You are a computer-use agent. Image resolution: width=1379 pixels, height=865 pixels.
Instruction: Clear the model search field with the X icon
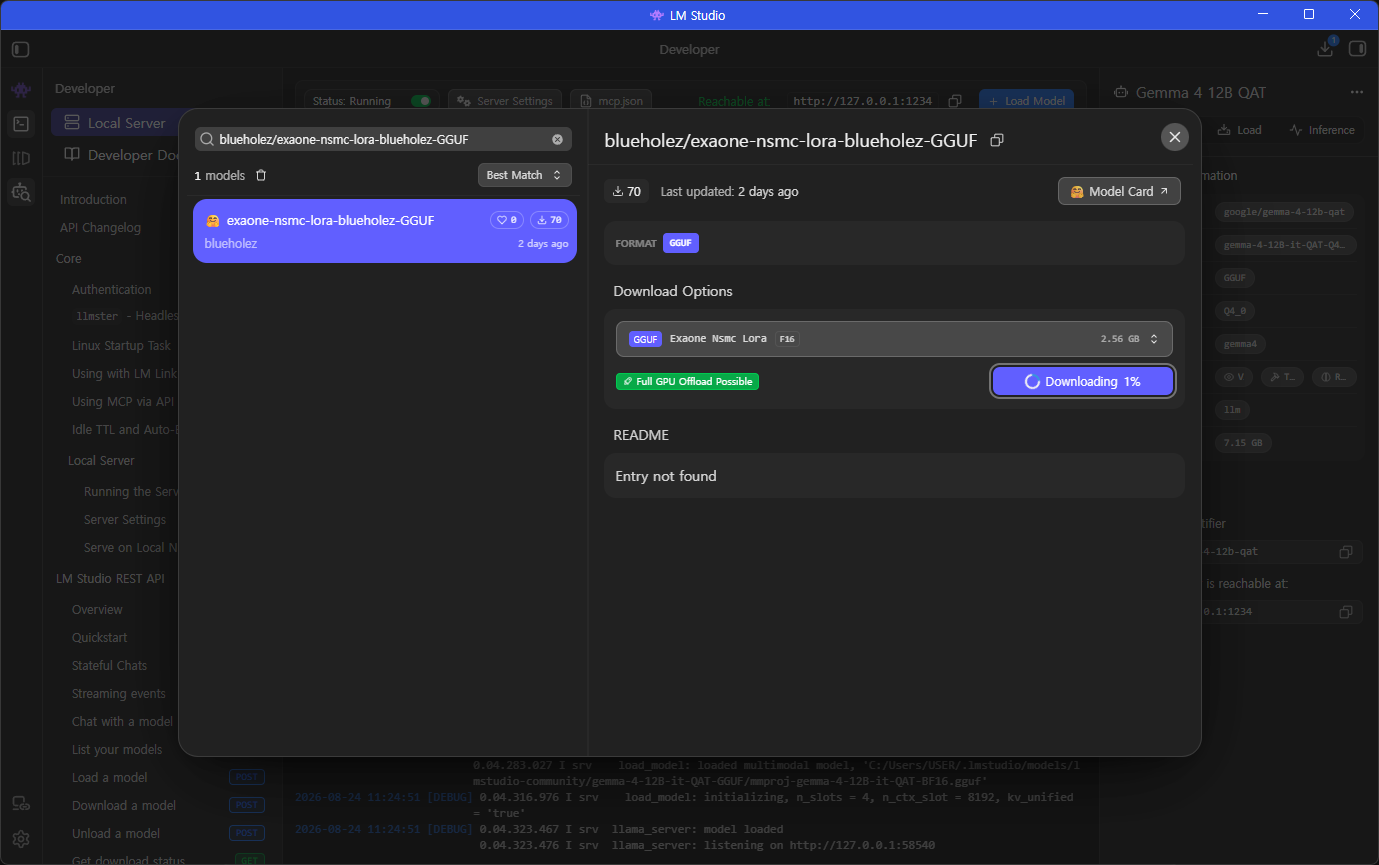click(x=558, y=139)
